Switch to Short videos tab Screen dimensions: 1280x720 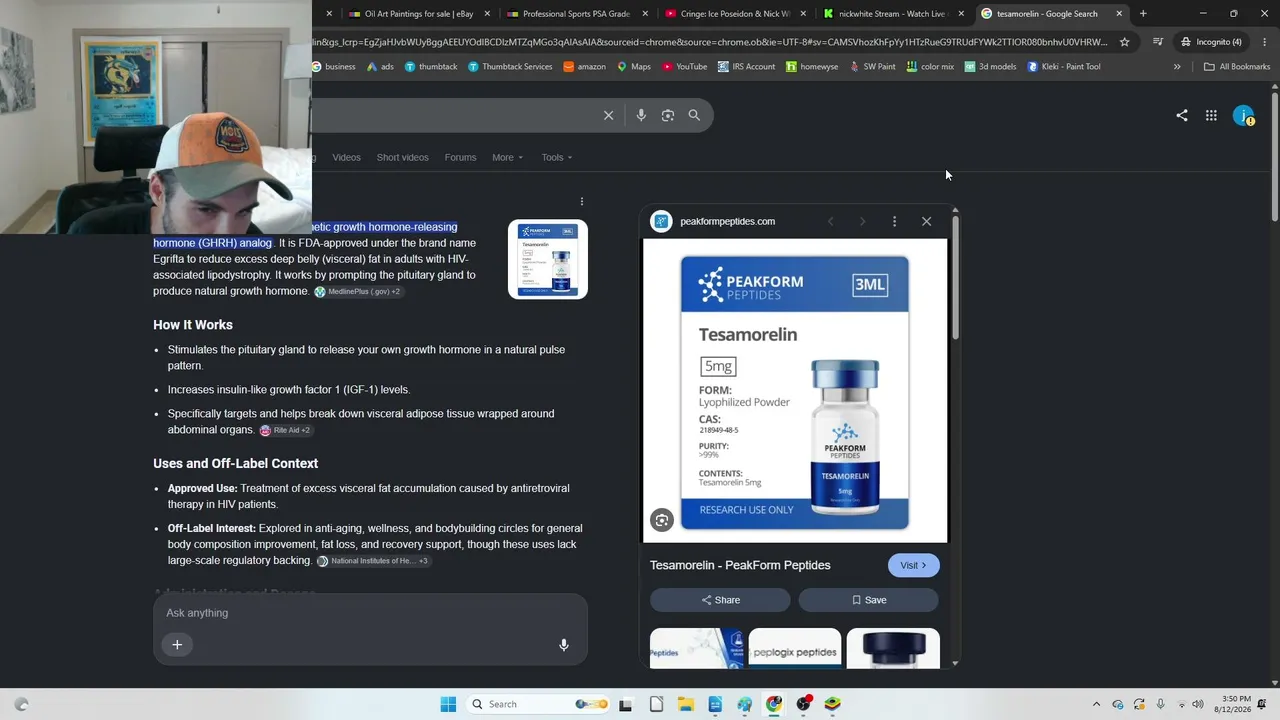pyautogui.click(x=402, y=157)
